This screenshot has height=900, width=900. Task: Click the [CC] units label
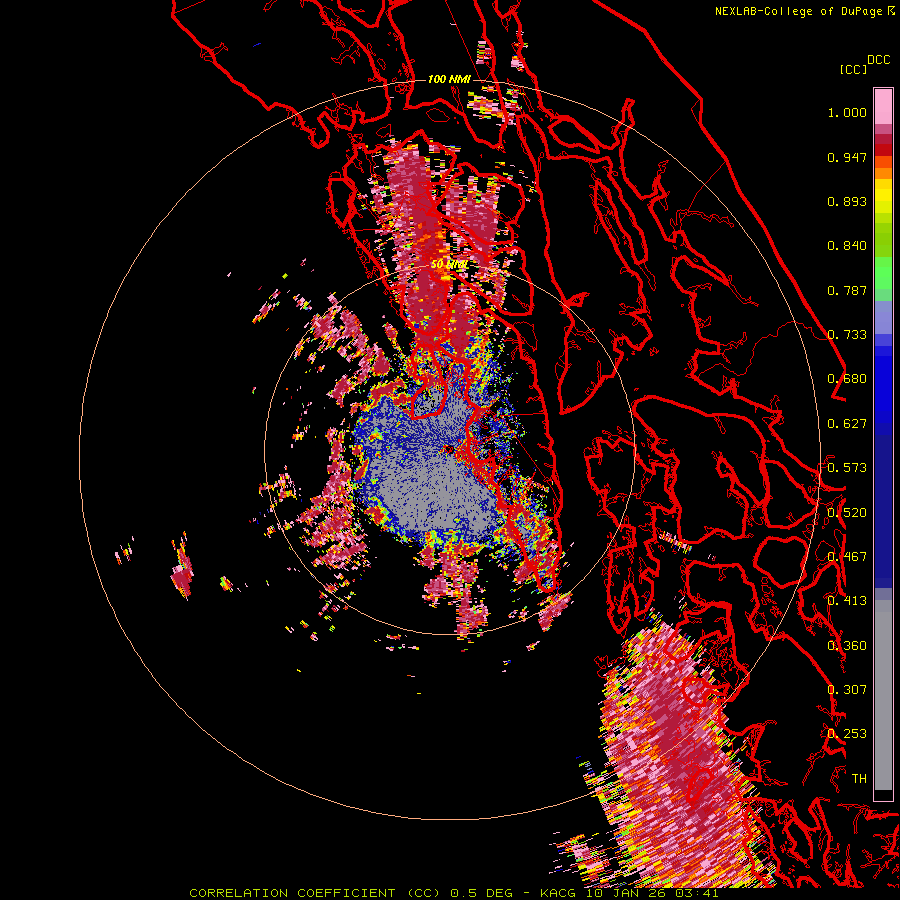click(853, 69)
